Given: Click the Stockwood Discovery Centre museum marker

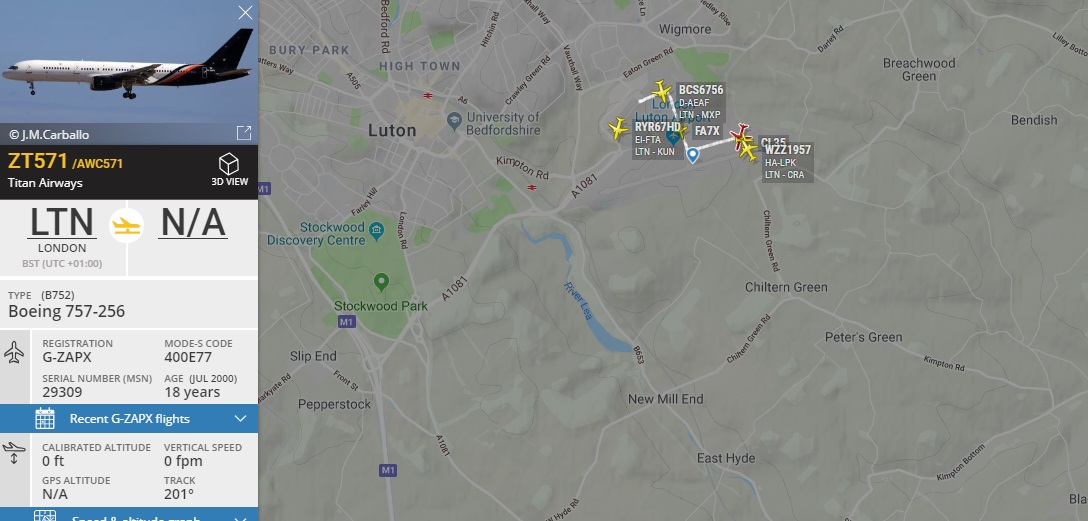Looking at the screenshot, I should pyautogui.click(x=376, y=230).
